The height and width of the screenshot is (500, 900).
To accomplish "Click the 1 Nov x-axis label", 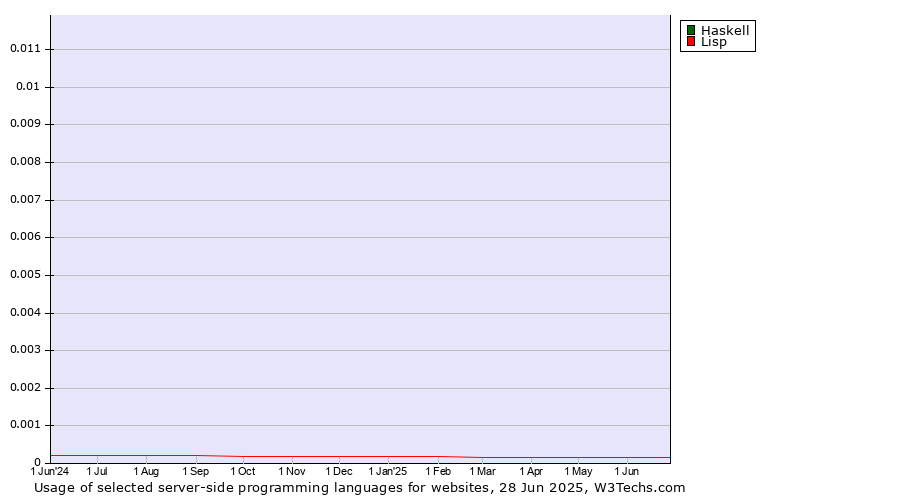I will (292, 471).
